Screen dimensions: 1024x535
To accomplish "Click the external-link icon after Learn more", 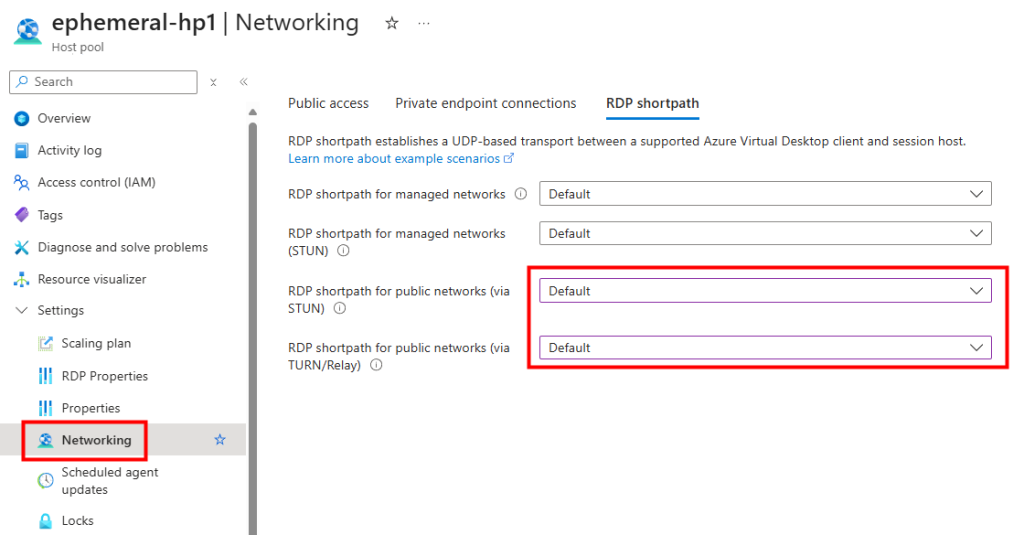I will (509, 158).
